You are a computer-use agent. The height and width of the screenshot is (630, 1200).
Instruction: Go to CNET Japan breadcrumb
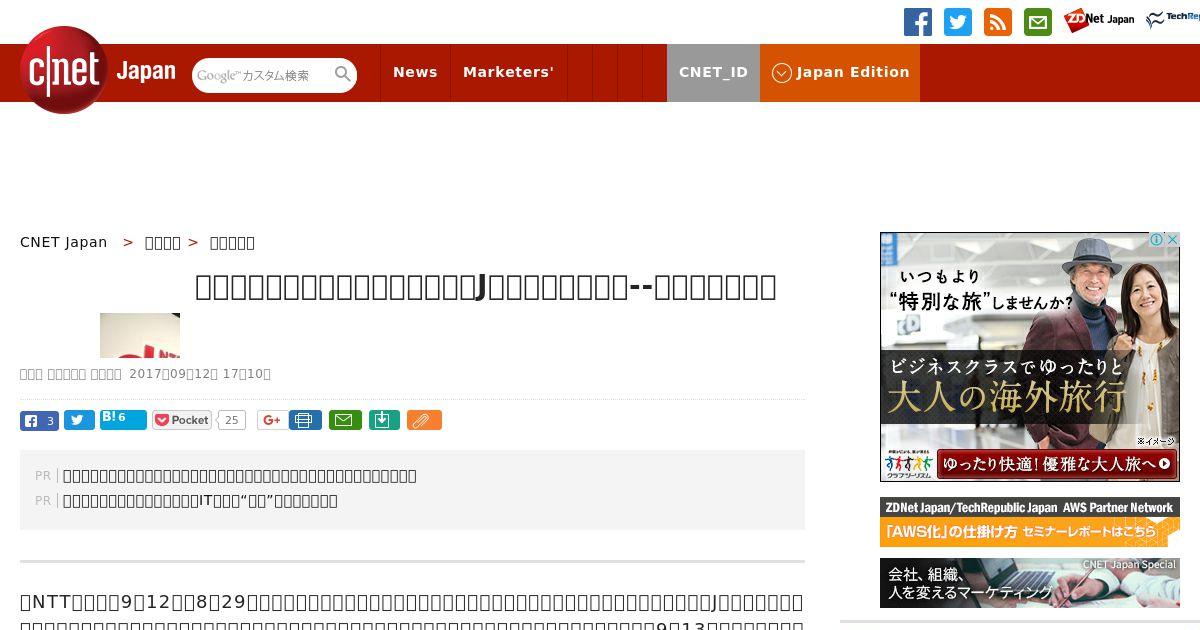[64, 242]
